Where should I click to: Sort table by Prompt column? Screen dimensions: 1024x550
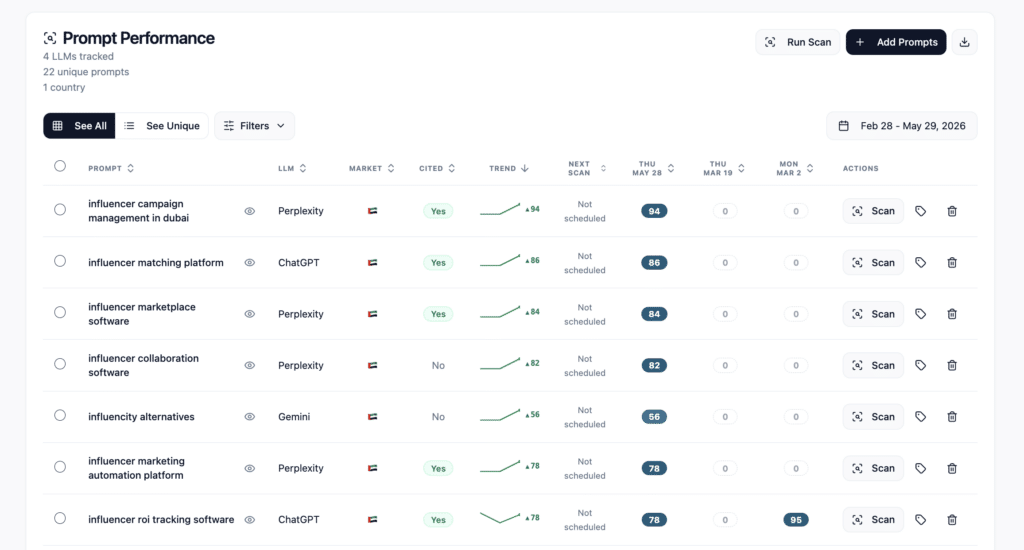click(111, 169)
